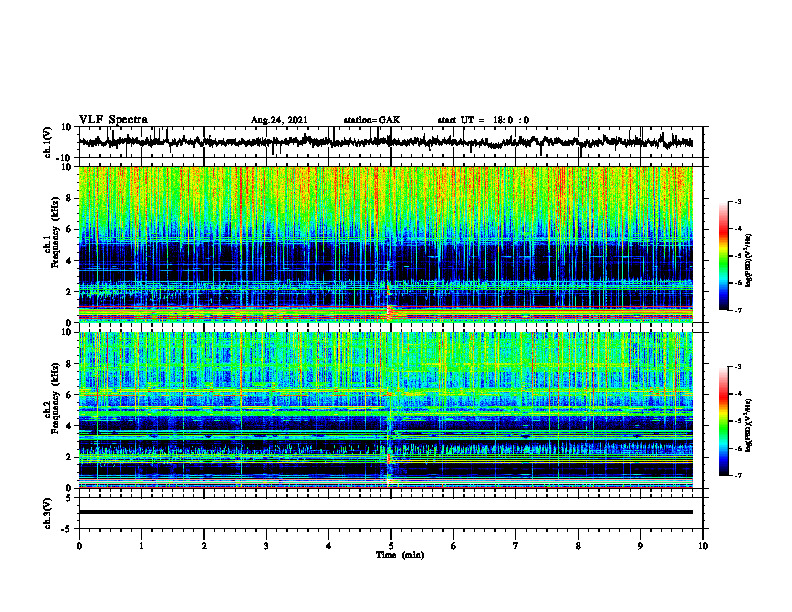
Task: Click the "station=GAK" header label
Action: click(372, 120)
